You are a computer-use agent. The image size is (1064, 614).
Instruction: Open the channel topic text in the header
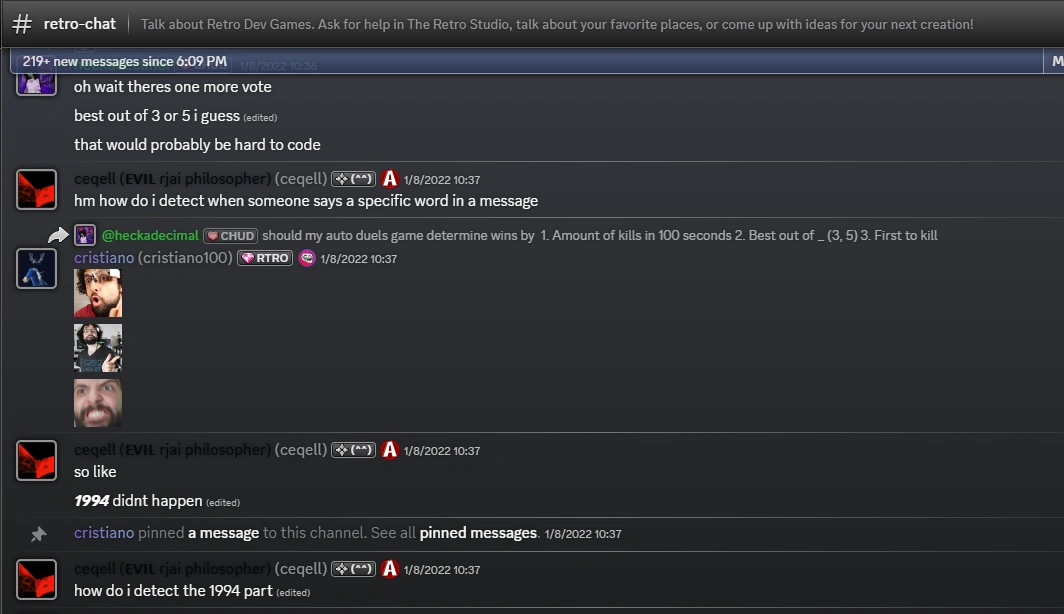tap(557, 24)
